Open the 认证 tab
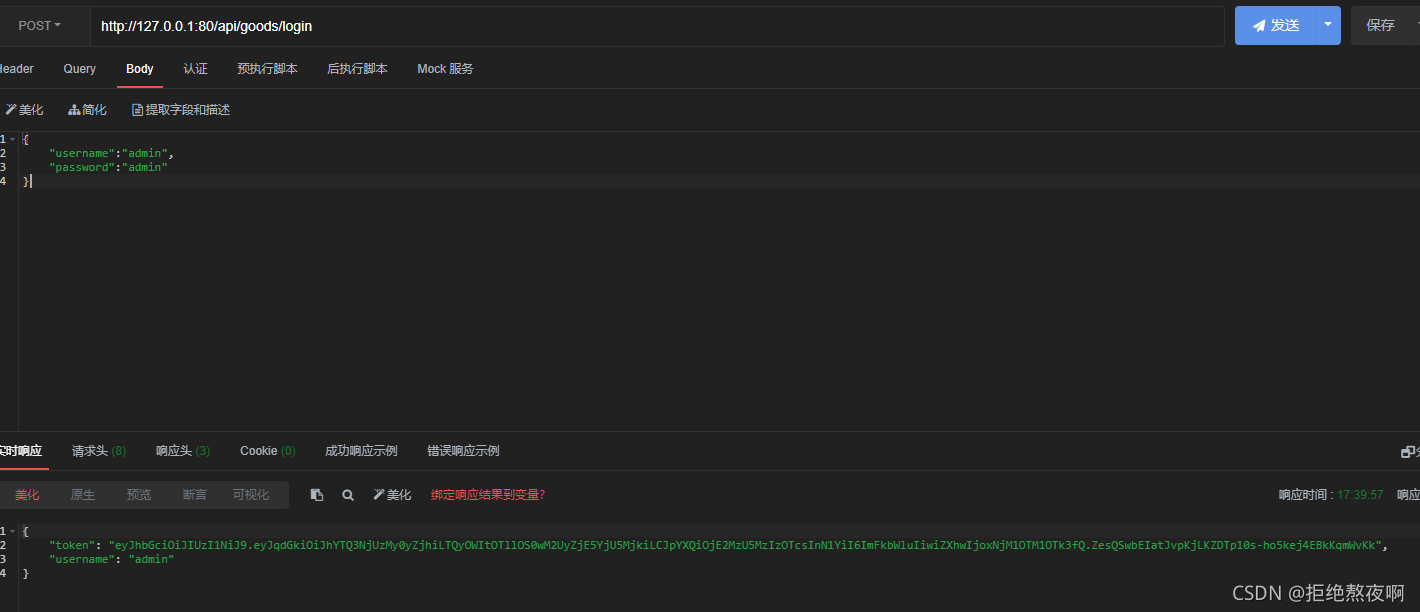This screenshot has width=1420, height=612. 196,69
